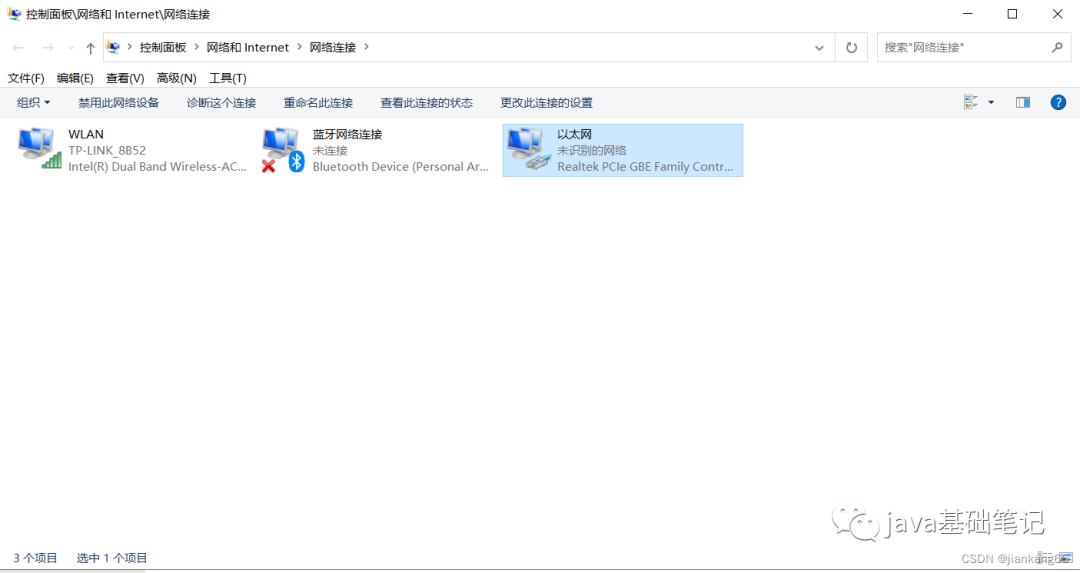Screen dimensions: 1080x573
Task: Click the 3 个项目 status bar text
Action: (35, 558)
